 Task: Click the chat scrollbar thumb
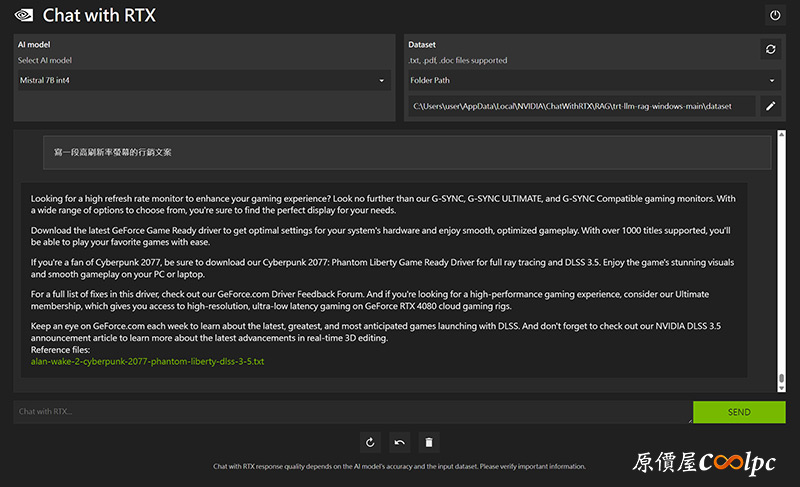[x=781, y=378]
